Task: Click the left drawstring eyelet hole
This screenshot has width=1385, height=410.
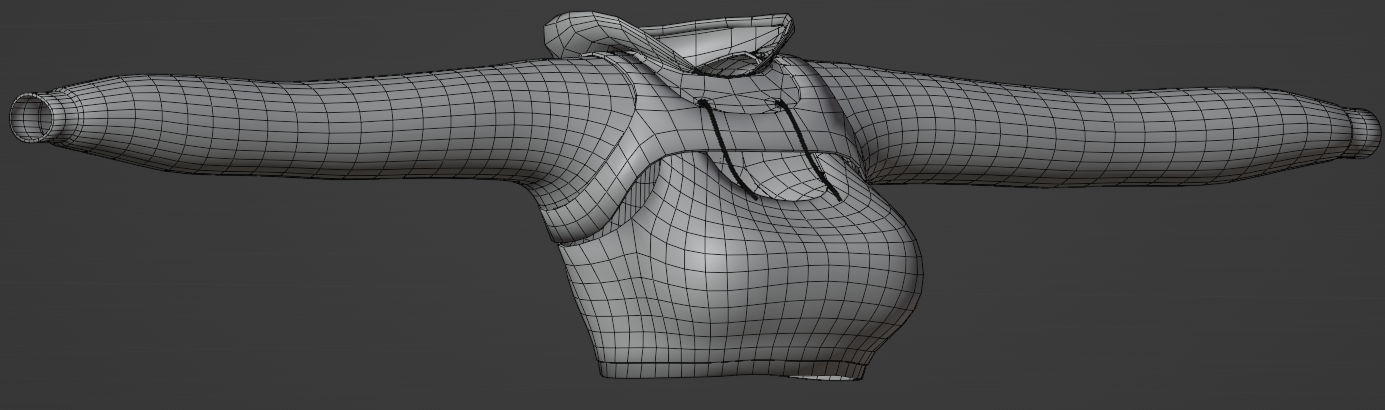Action: tap(704, 103)
